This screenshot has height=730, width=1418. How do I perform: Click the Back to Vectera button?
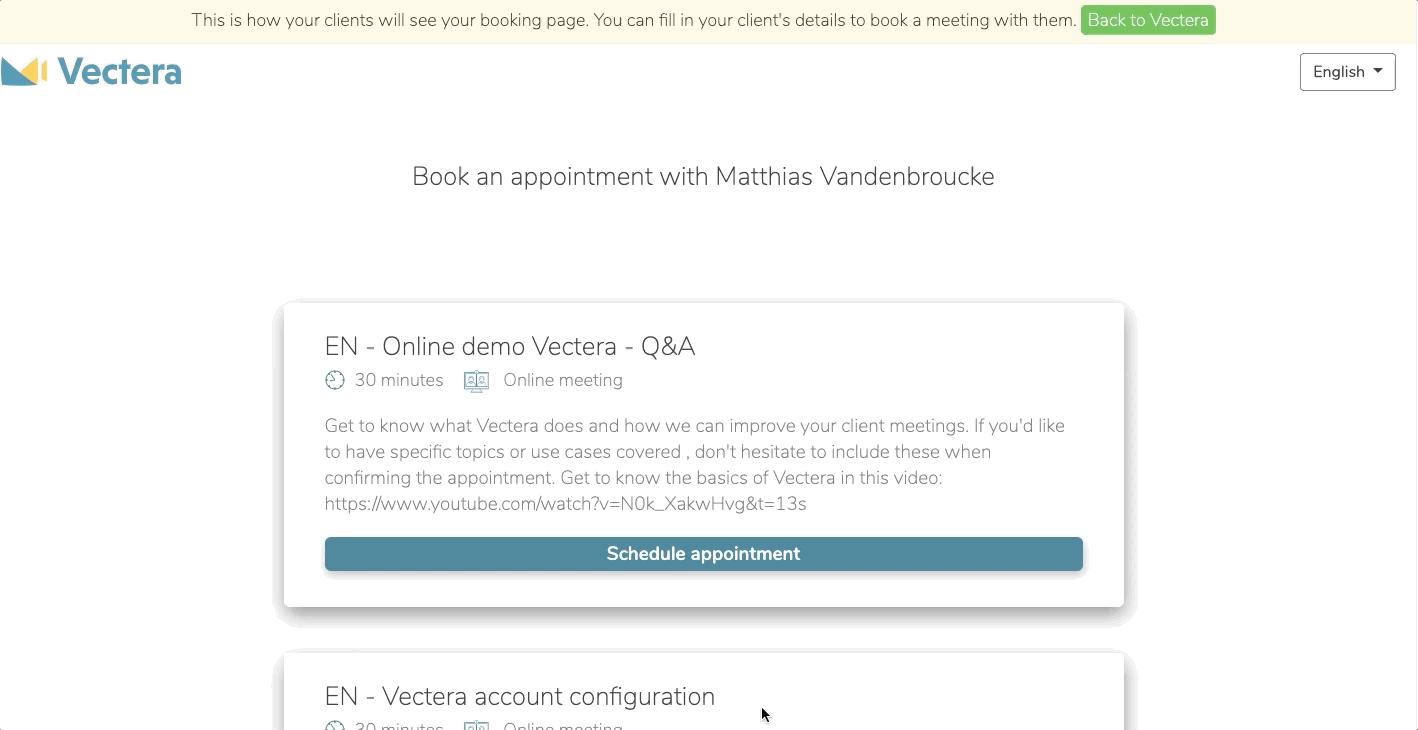(x=1148, y=20)
